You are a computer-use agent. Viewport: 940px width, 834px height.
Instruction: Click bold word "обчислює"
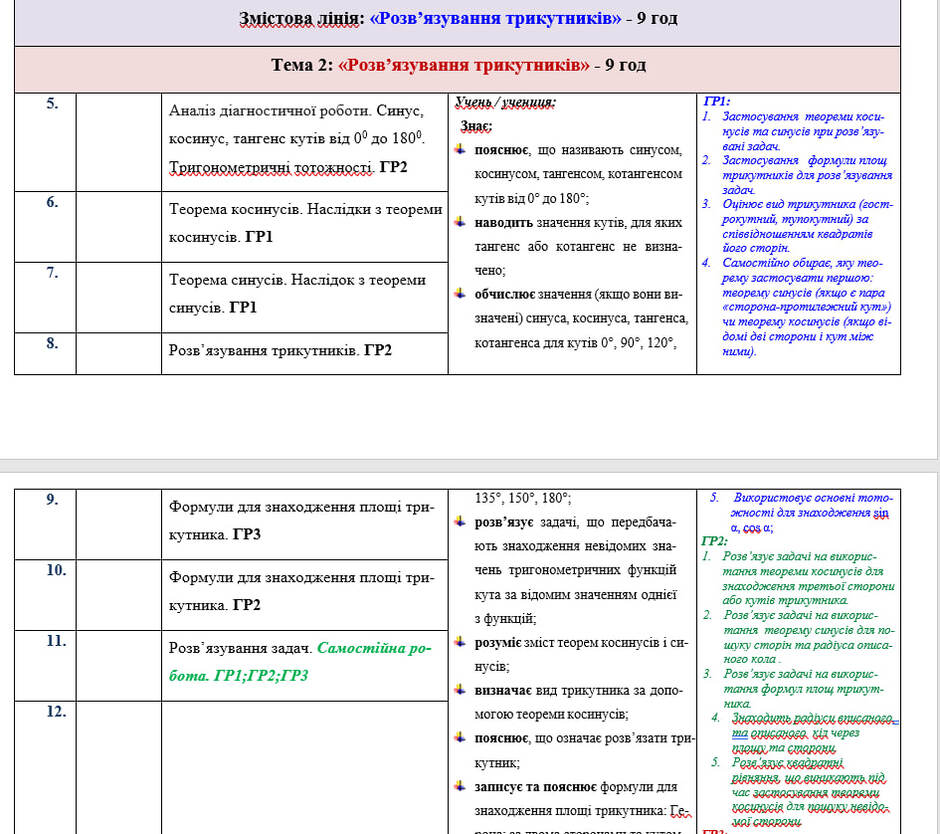coord(505,294)
